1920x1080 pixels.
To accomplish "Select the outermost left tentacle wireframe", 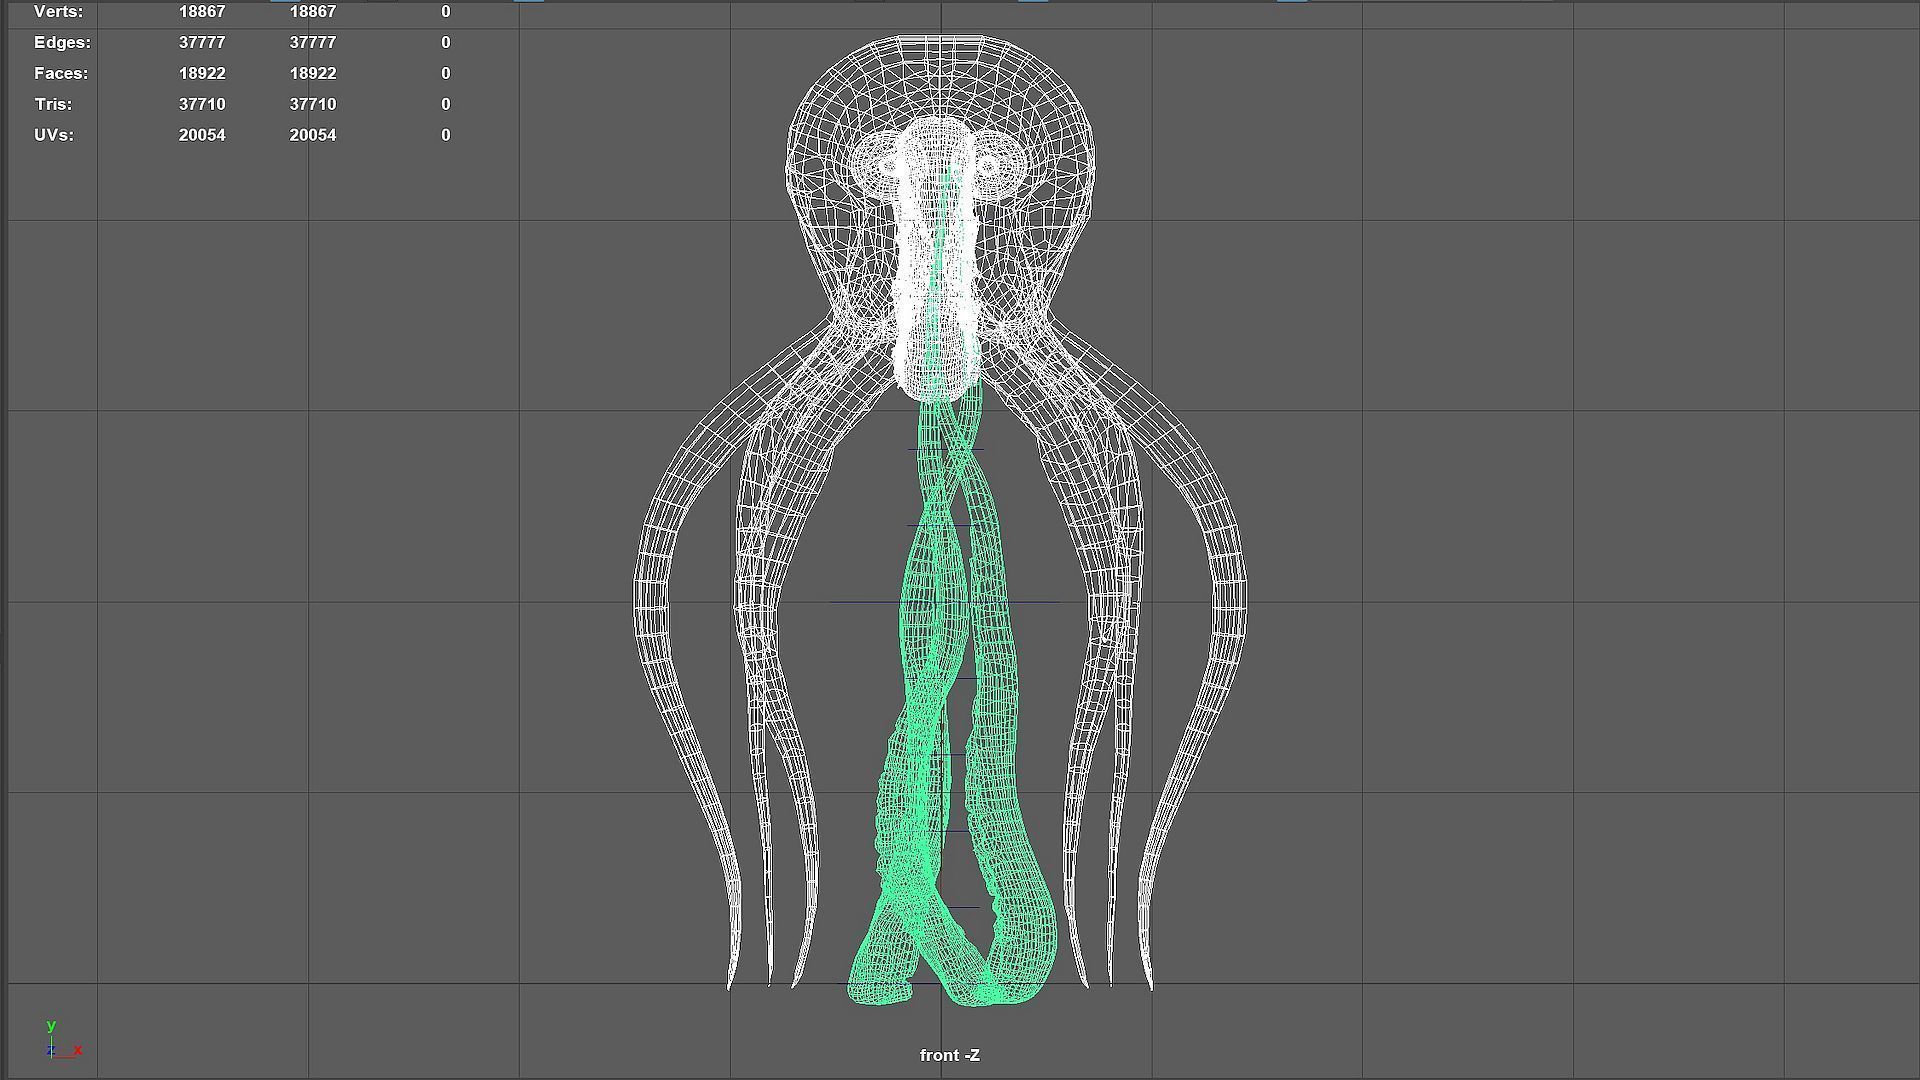I will 652,600.
